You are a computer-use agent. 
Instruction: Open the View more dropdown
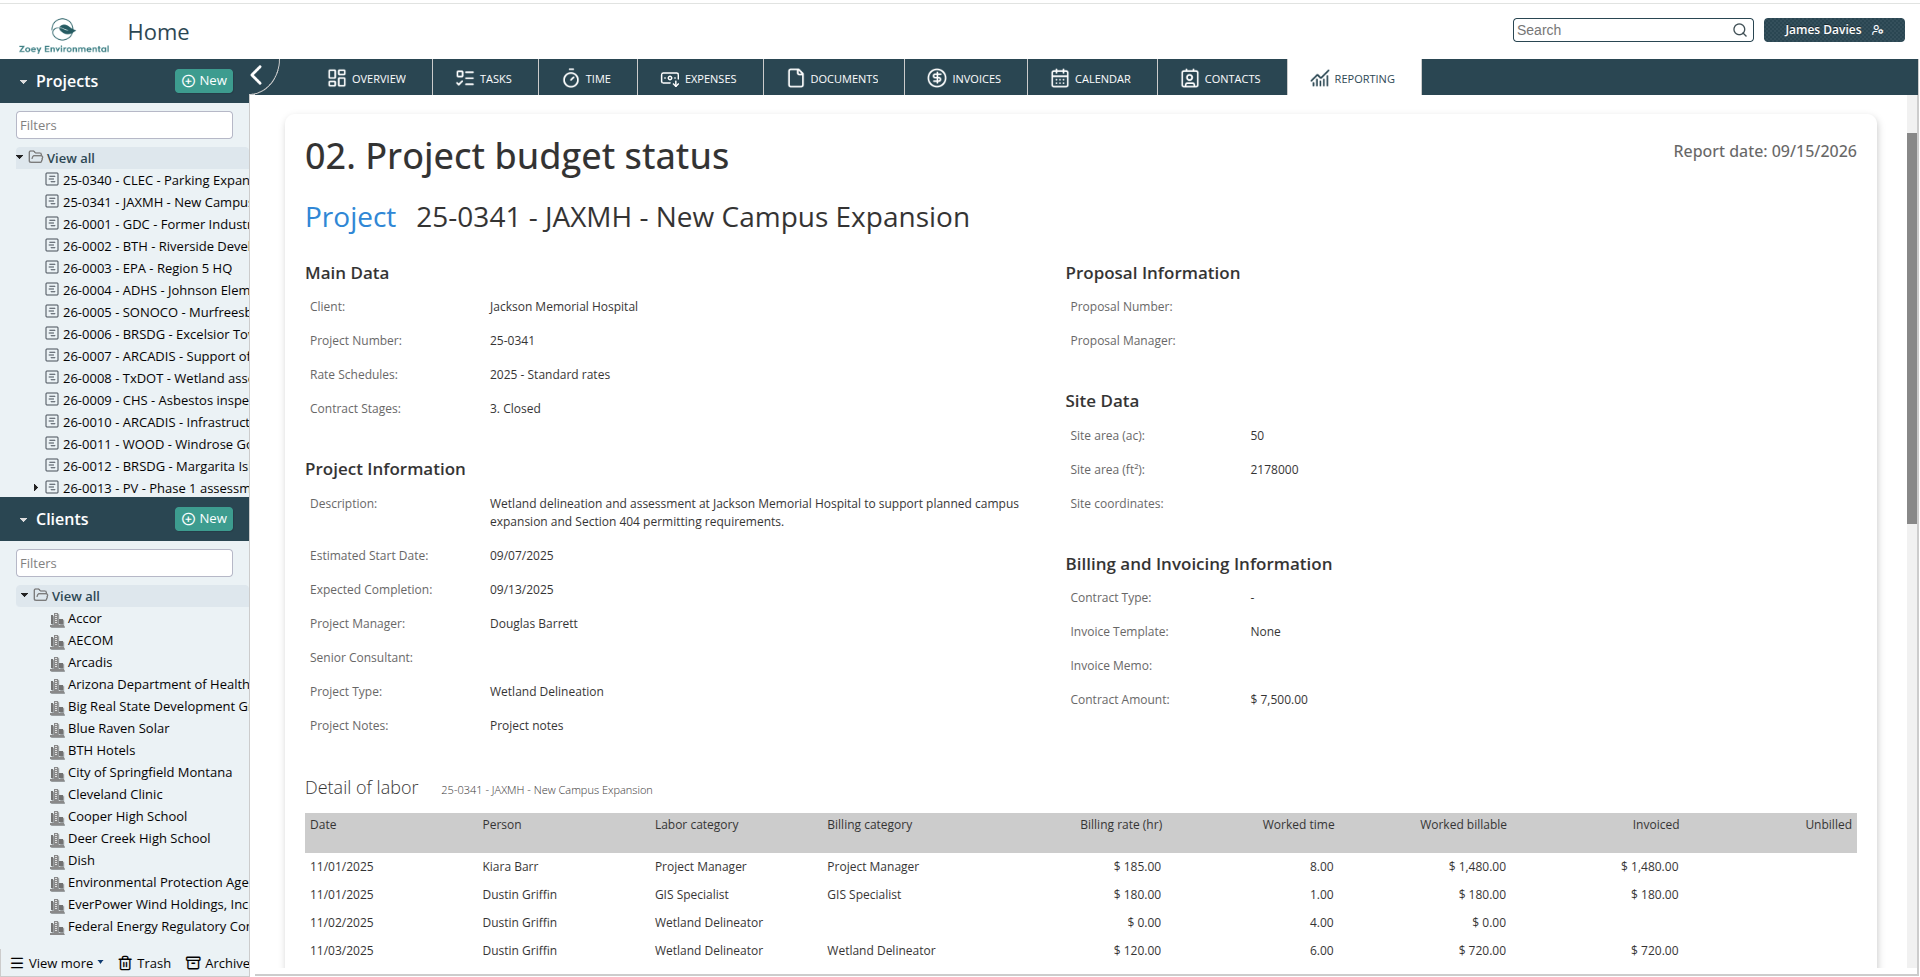(x=58, y=963)
